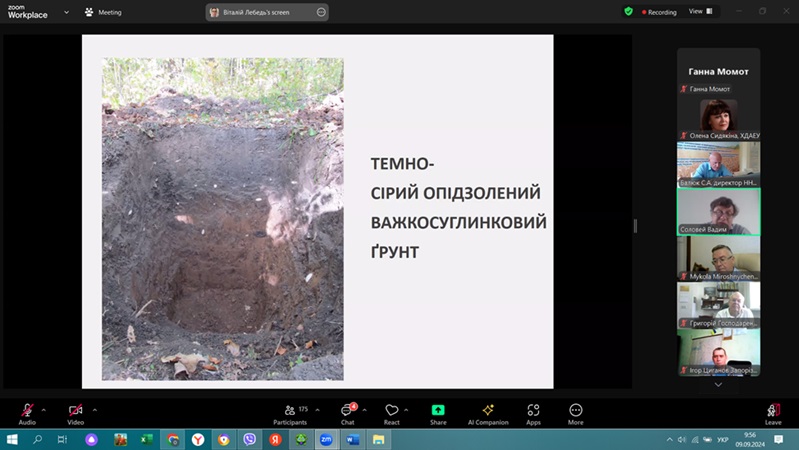Leave the meeting

point(773,414)
